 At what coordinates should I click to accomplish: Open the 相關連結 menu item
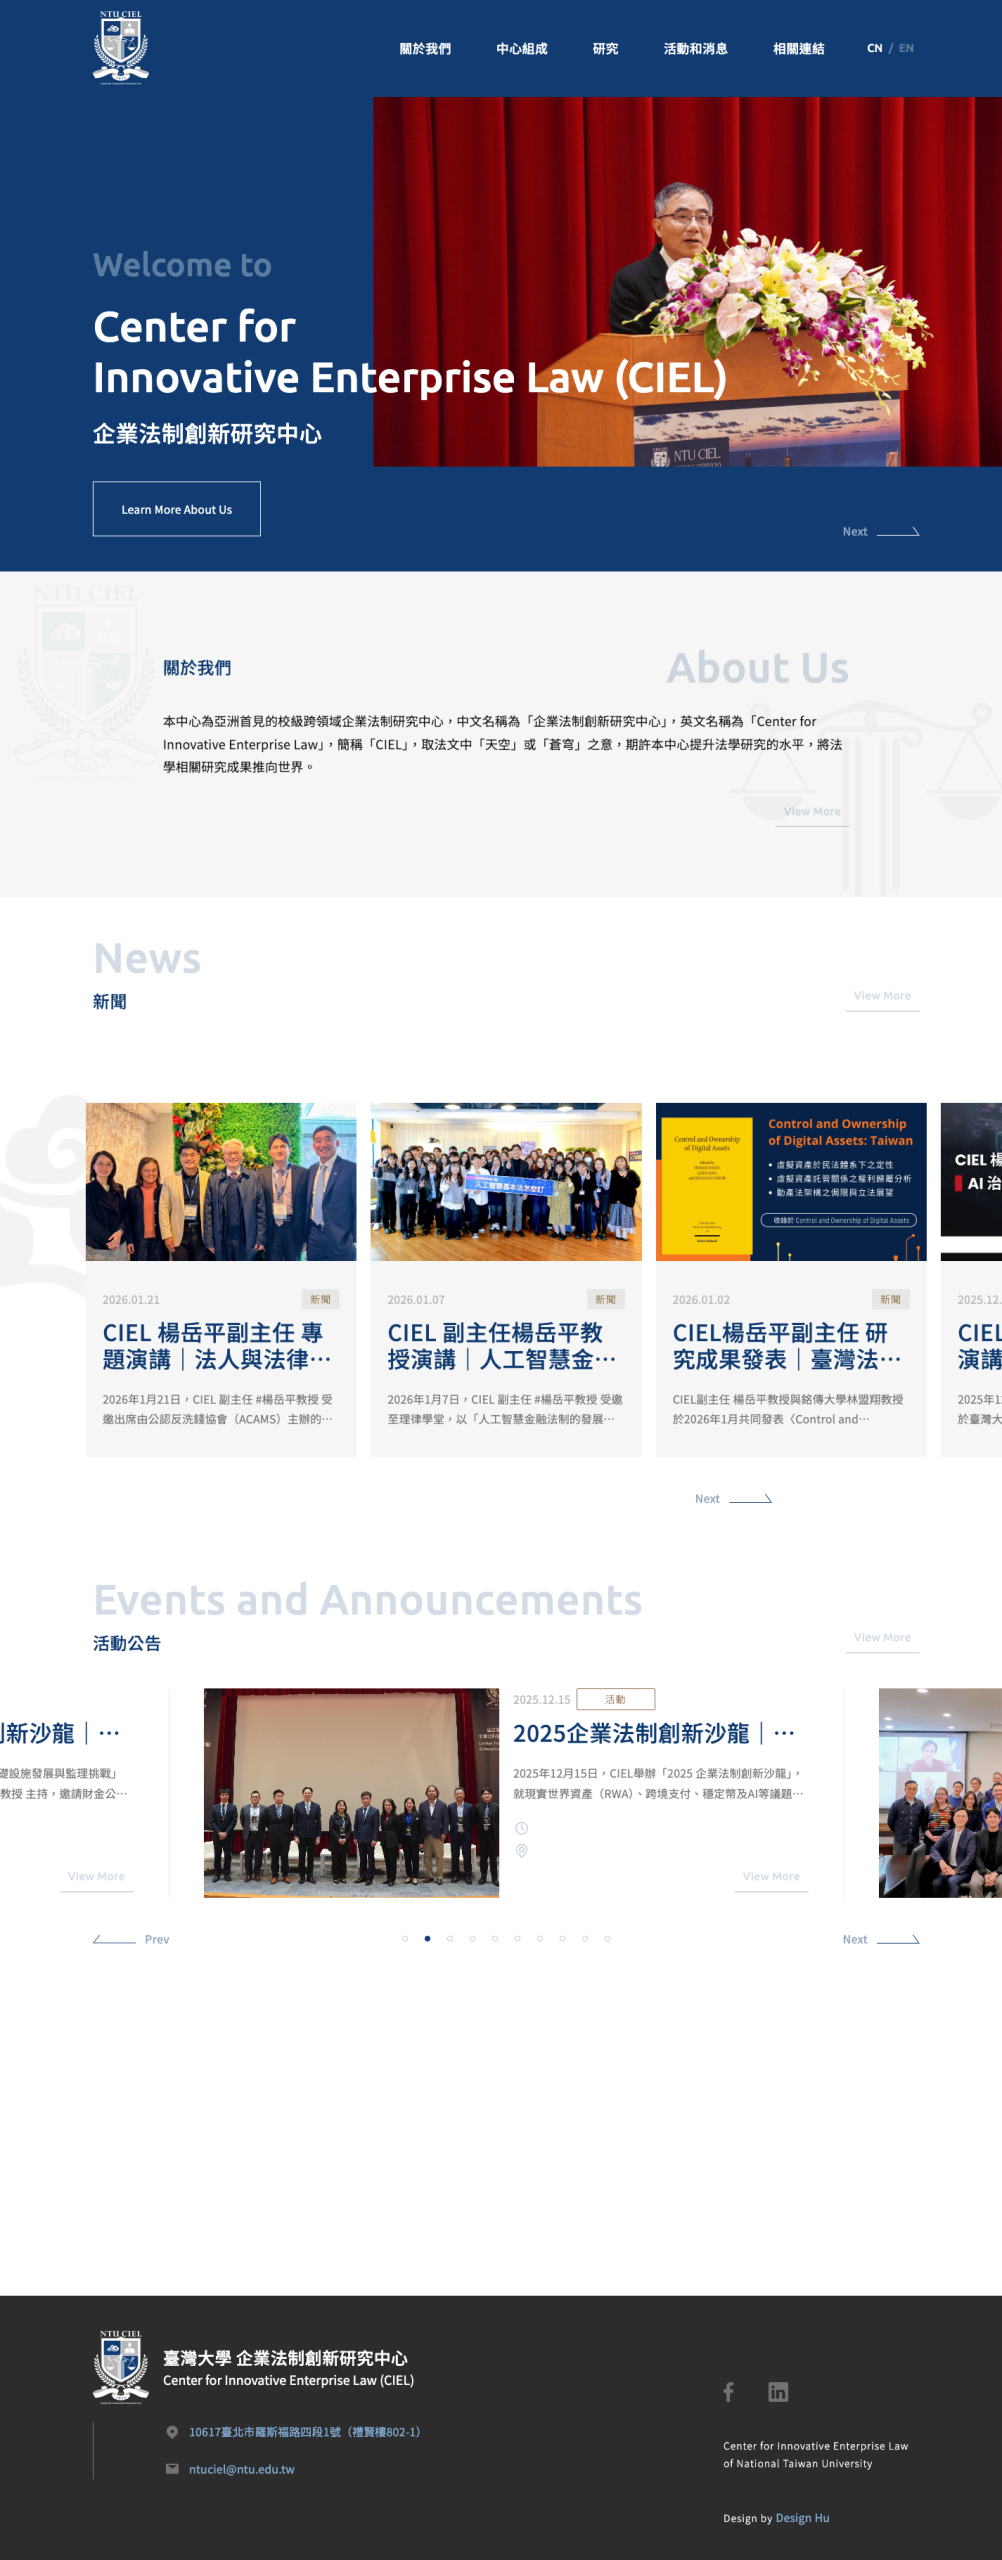798,48
